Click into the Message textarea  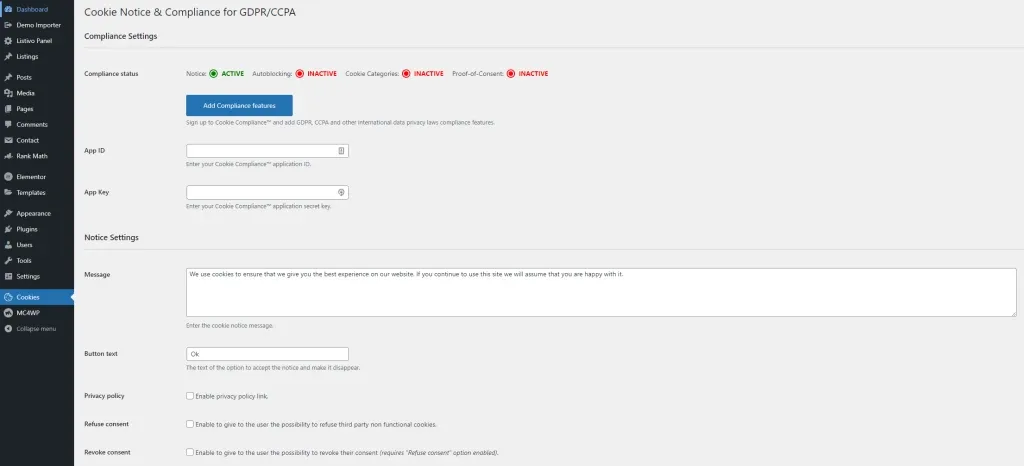click(x=601, y=292)
